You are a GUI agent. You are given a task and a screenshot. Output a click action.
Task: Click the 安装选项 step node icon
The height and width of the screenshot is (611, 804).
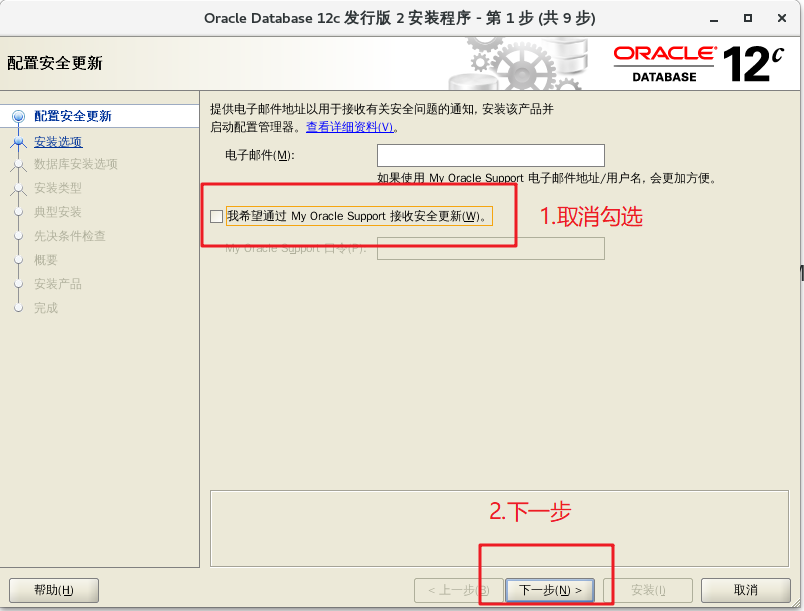18,141
